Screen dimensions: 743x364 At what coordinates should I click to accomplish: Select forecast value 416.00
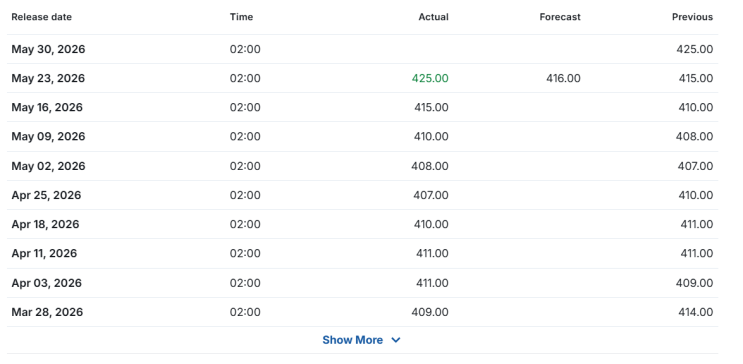(563, 78)
